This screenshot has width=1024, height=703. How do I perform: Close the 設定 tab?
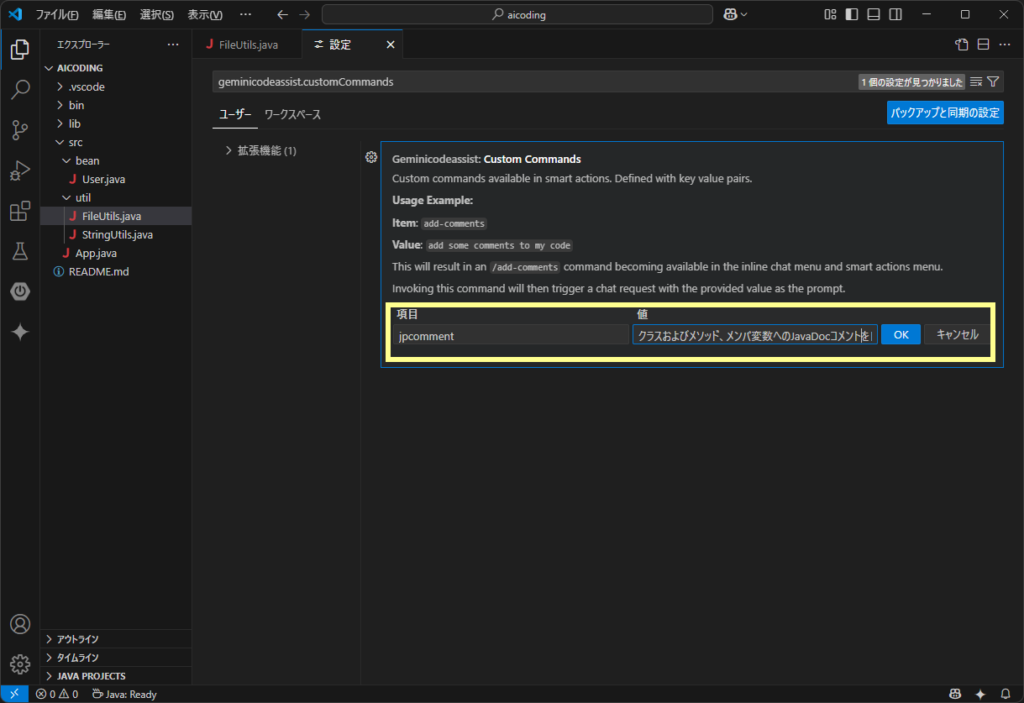[391, 44]
